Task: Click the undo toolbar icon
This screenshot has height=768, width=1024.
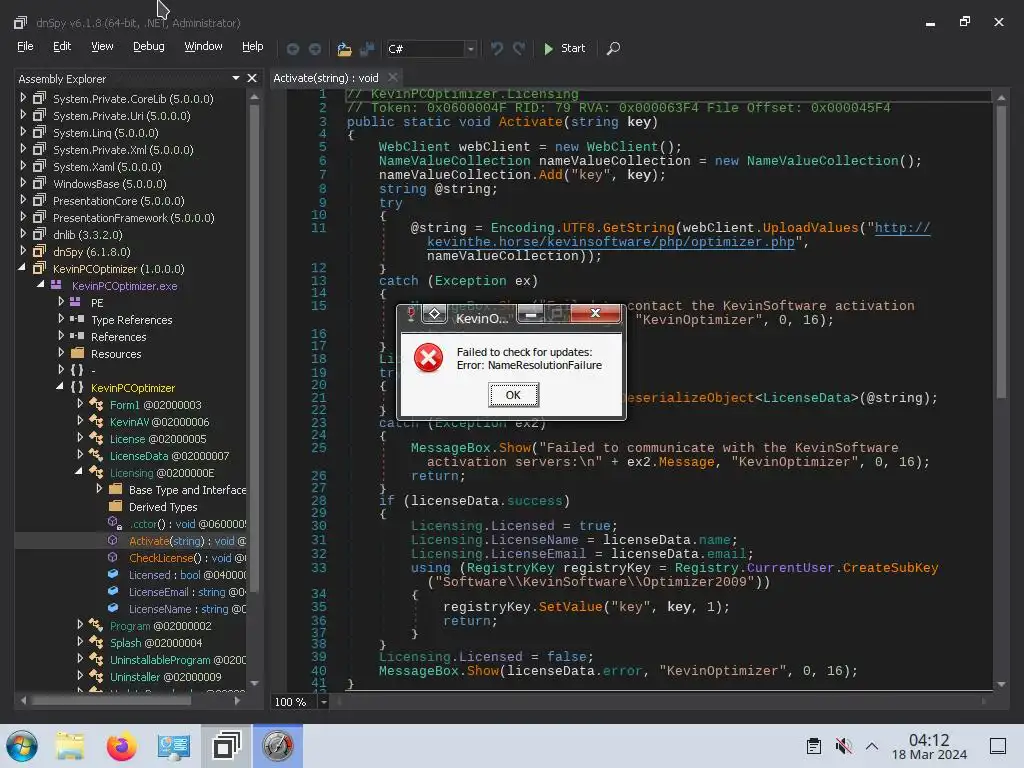Action: [496, 49]
